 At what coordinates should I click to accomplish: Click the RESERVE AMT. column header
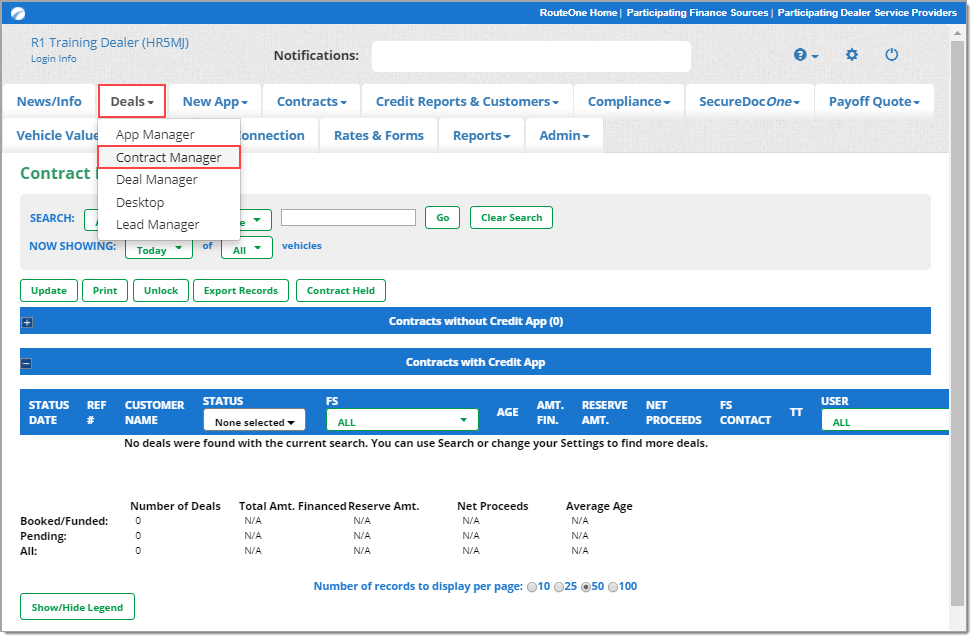tap(604, 414)
